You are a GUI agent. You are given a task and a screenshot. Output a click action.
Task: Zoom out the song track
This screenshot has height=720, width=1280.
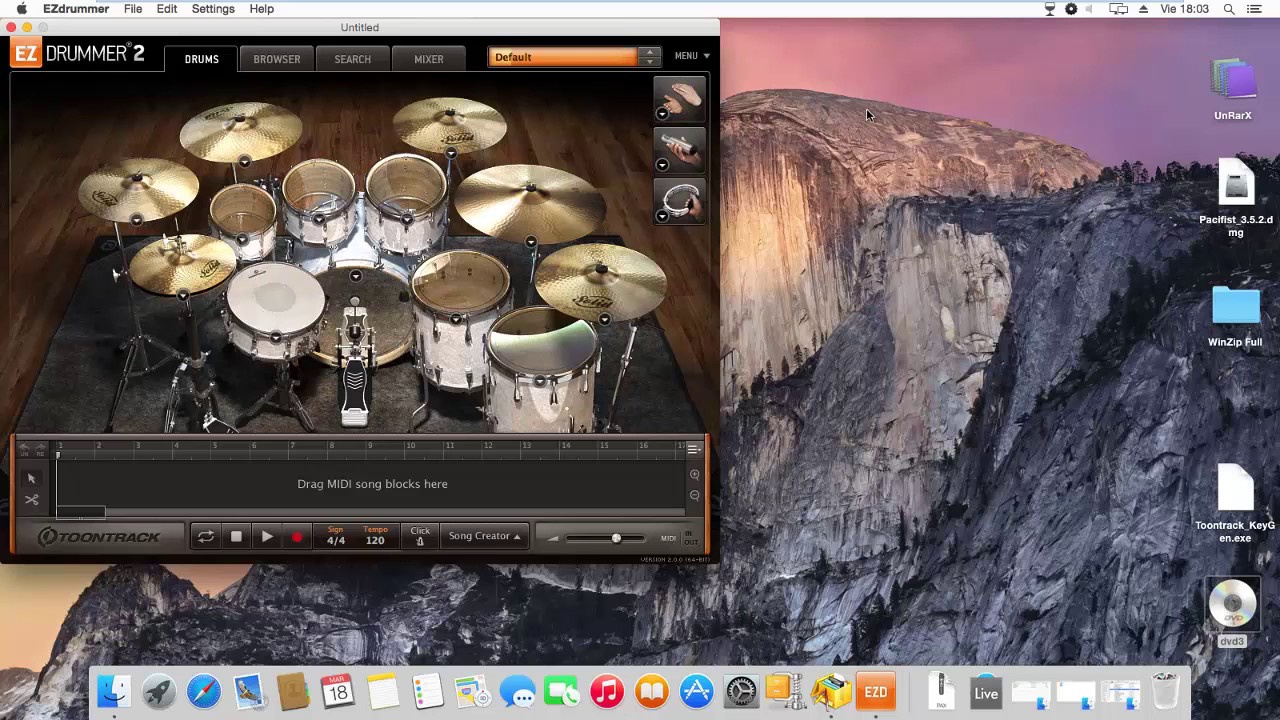point(695,495)
